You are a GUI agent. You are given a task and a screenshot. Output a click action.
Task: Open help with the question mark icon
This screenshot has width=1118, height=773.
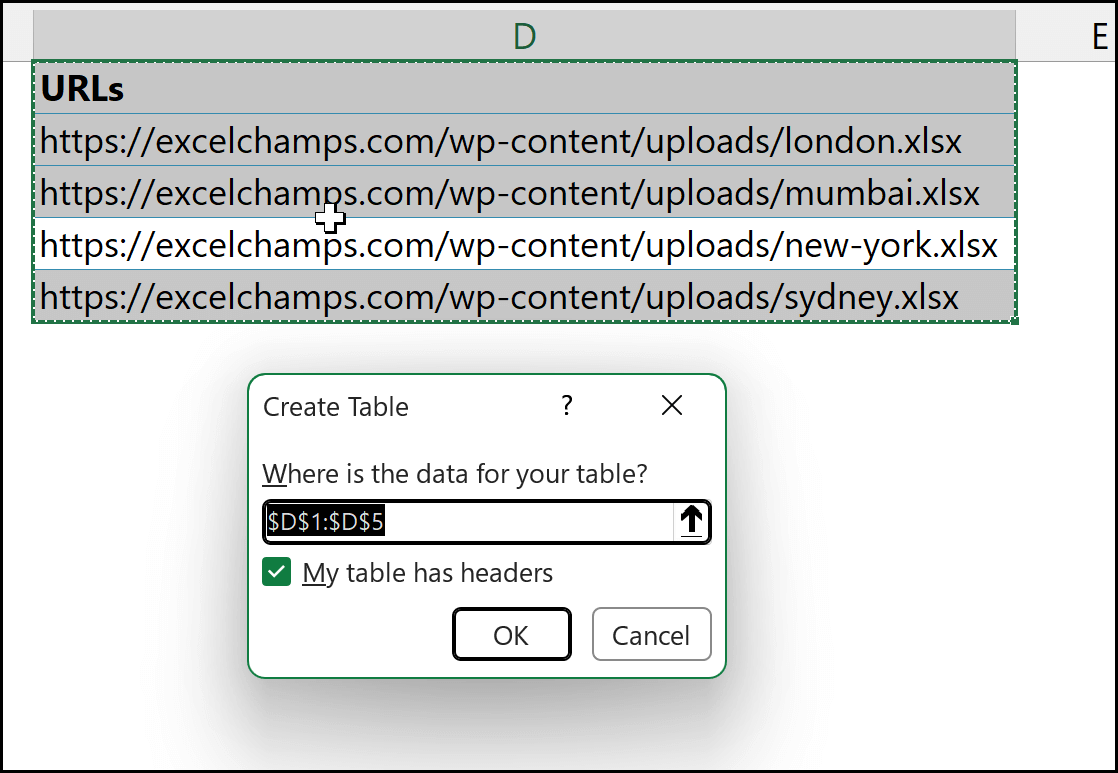567,405
